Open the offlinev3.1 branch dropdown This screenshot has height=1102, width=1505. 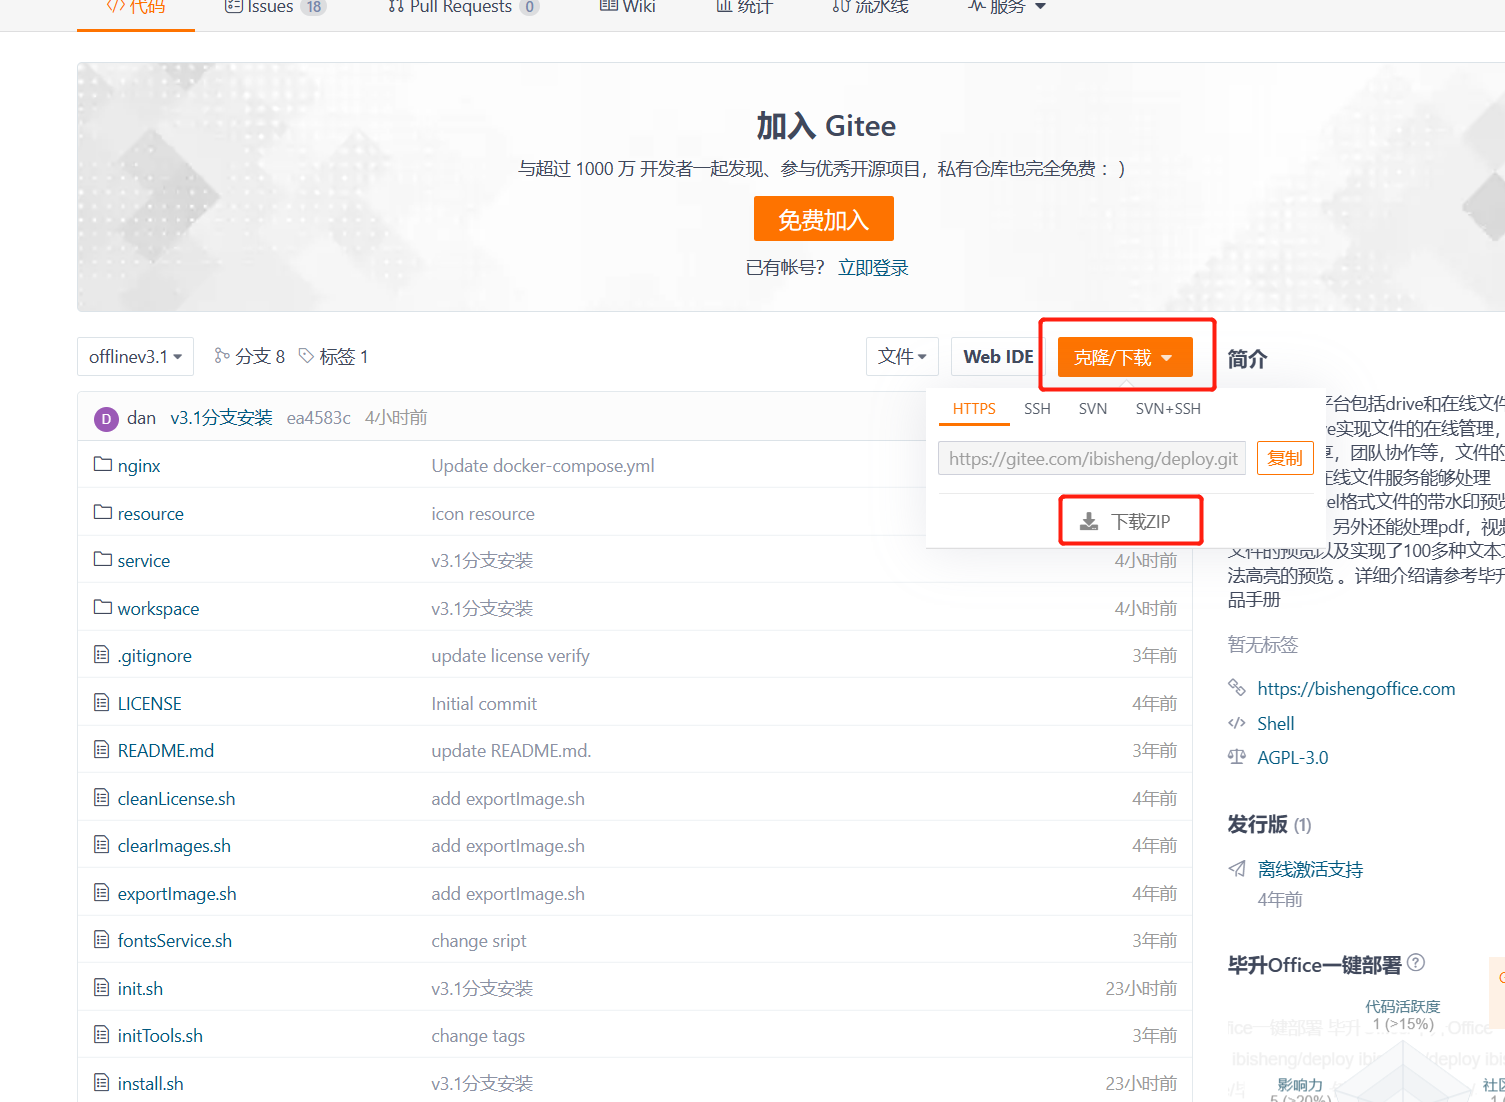tap(135, 357)
